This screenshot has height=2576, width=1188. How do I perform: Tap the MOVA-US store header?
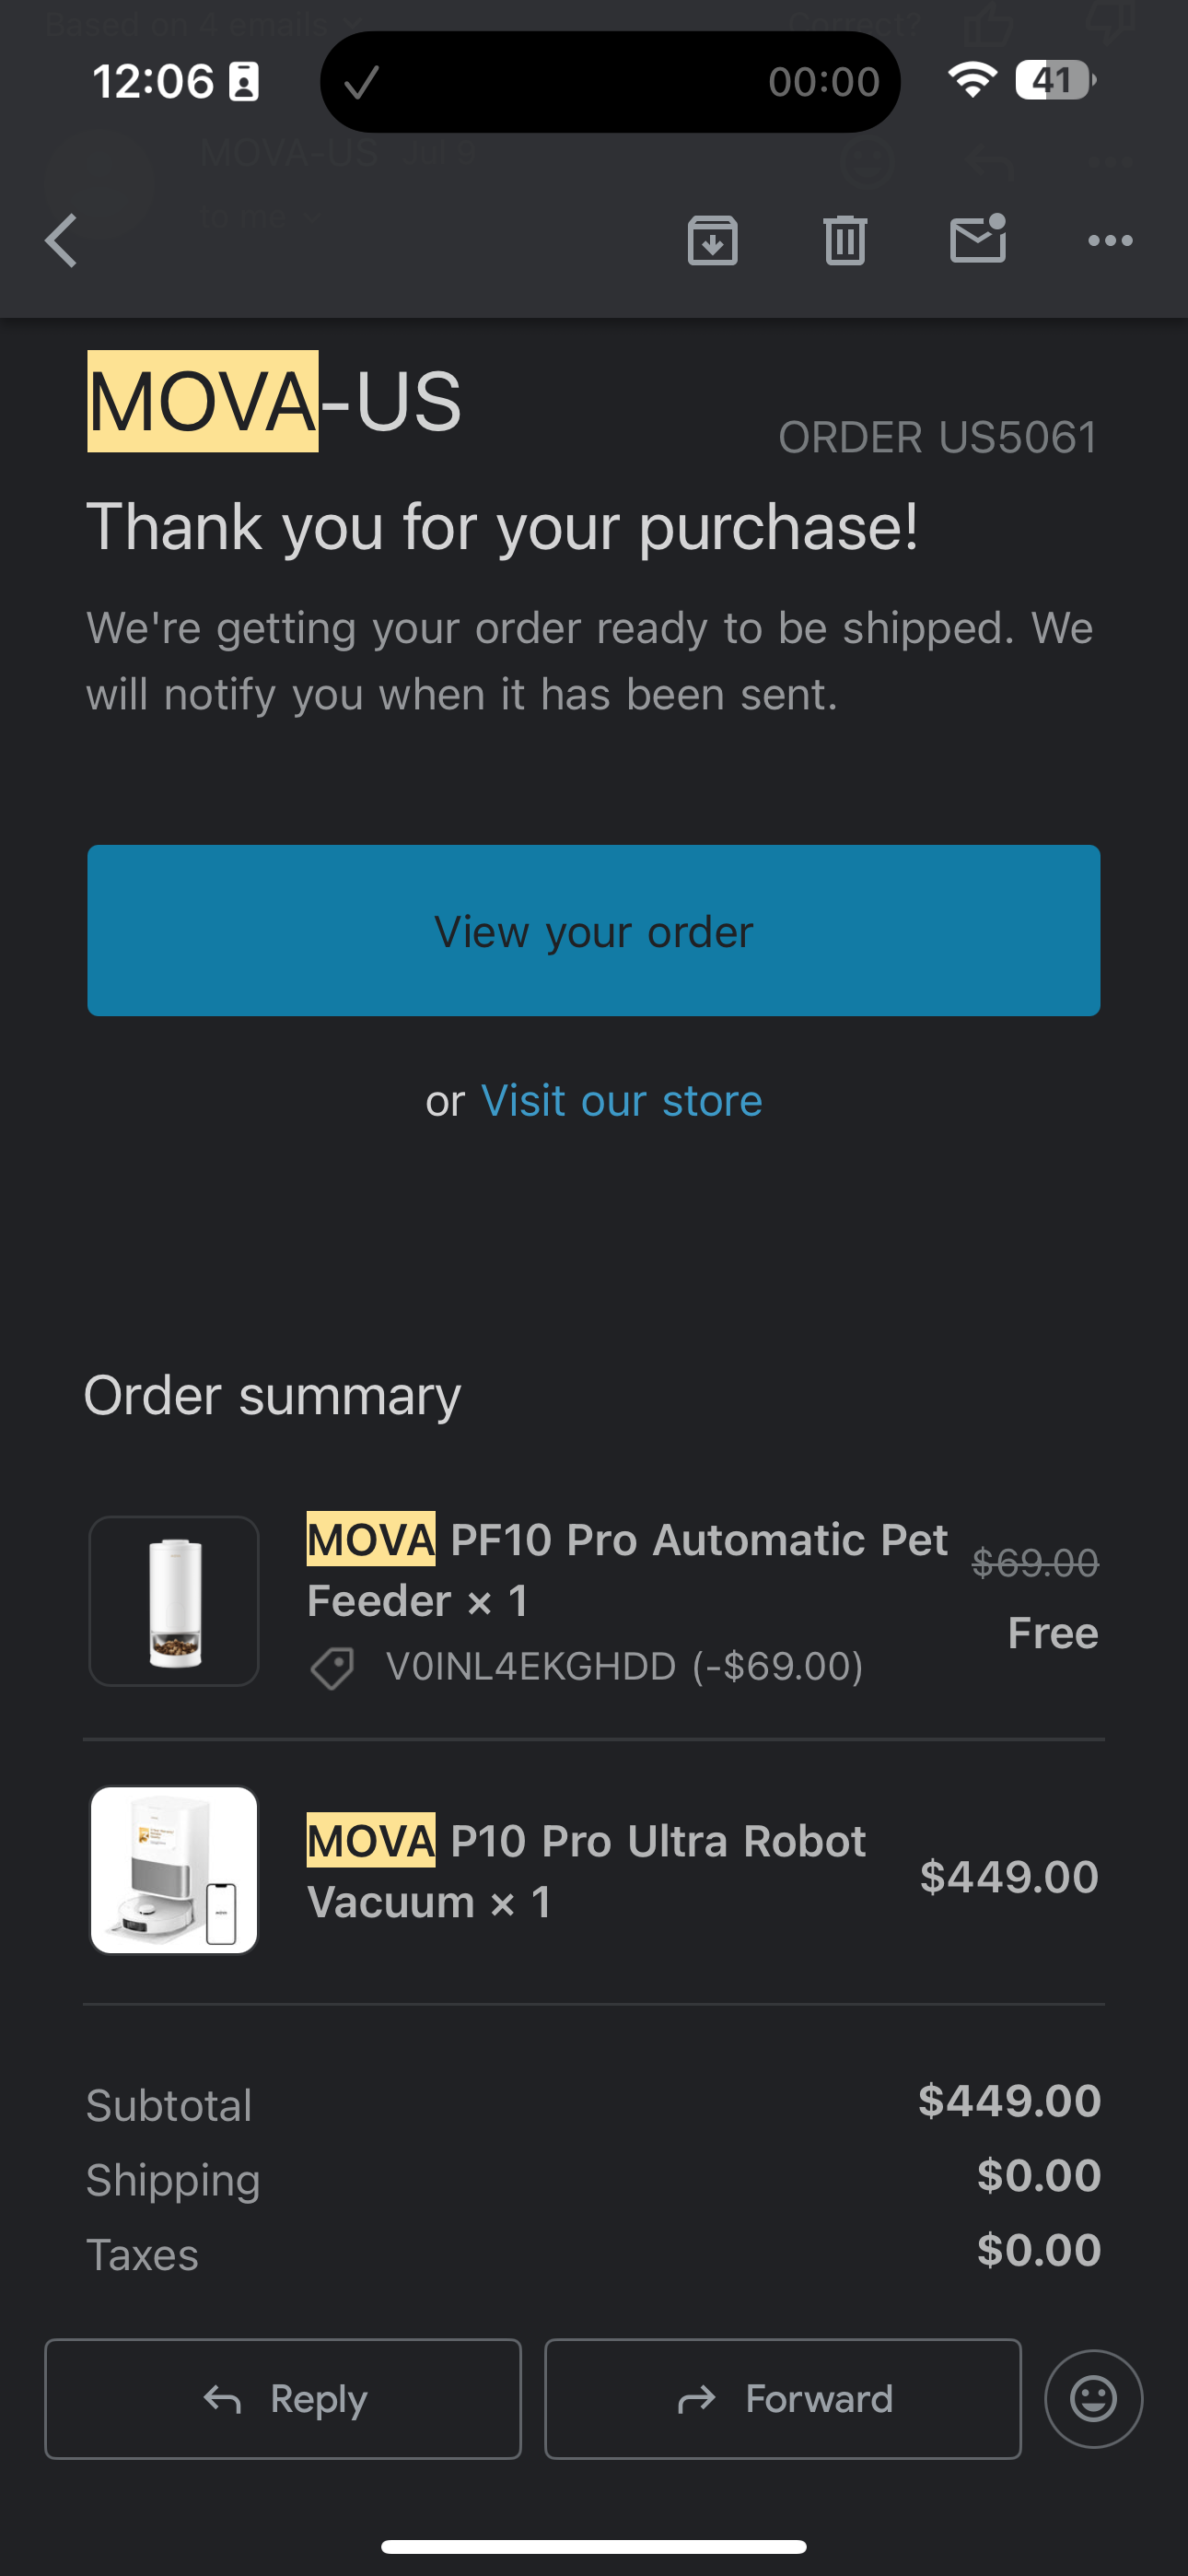point(274,402)
